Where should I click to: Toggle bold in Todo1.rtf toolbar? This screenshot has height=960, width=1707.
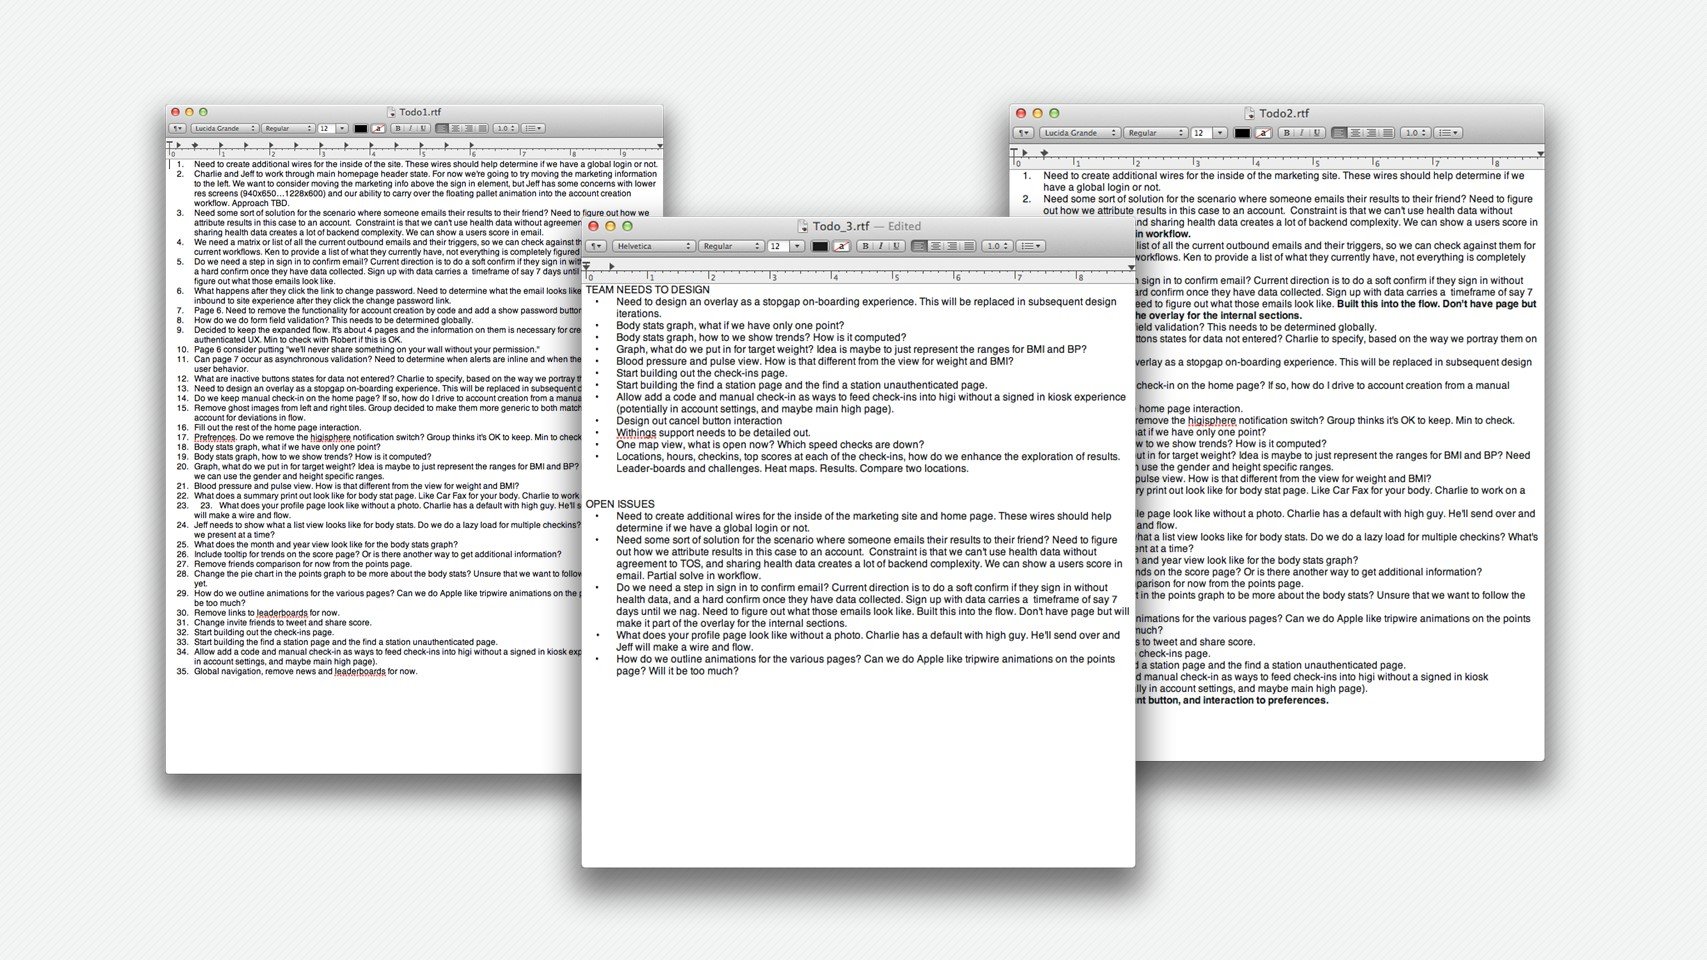tap(398, 128)
